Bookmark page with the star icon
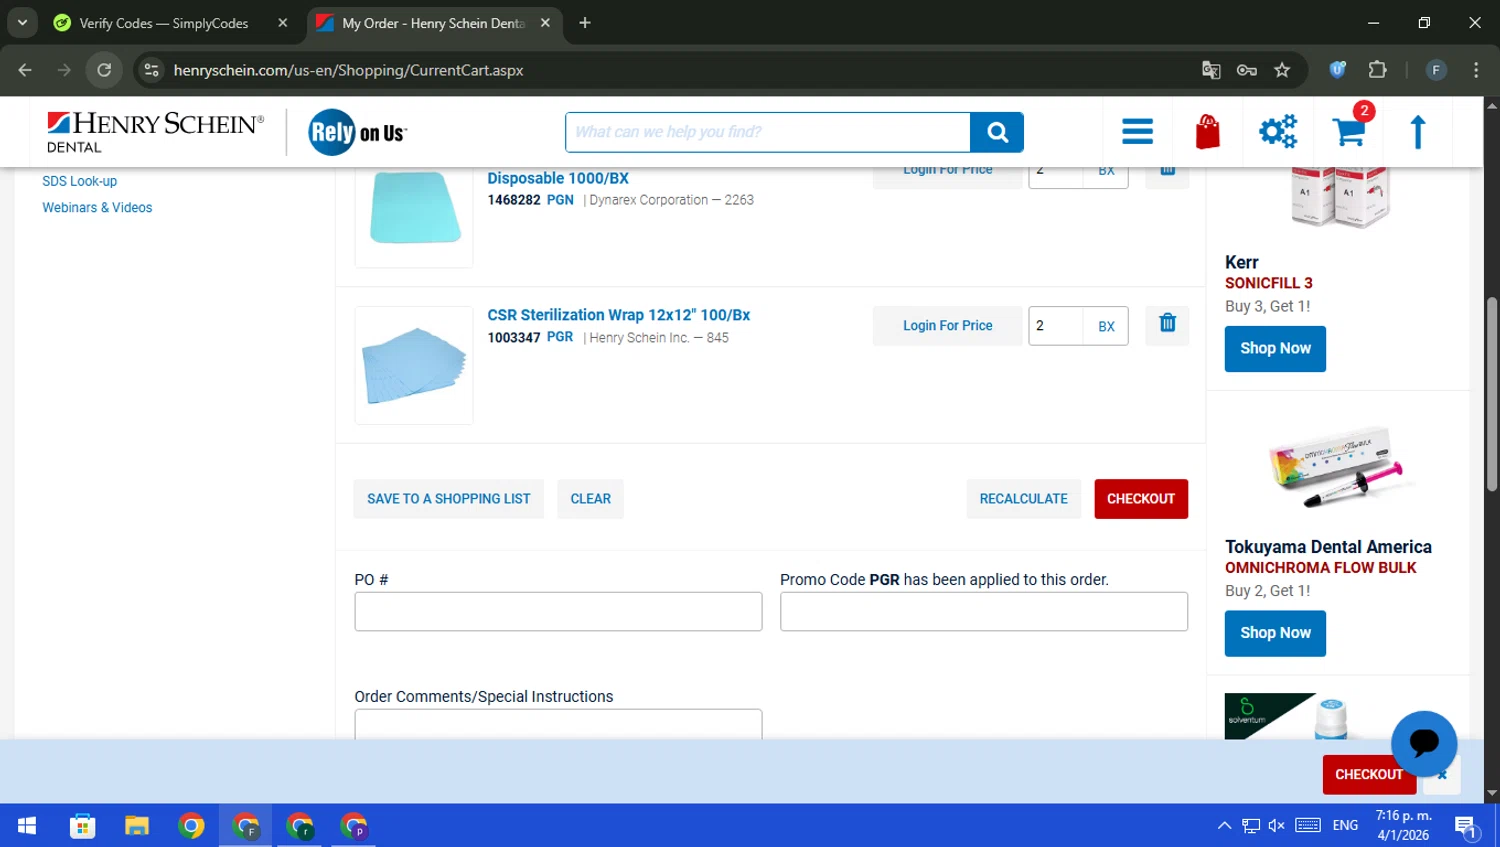Screen dimensions: 1500x847 1282,70
